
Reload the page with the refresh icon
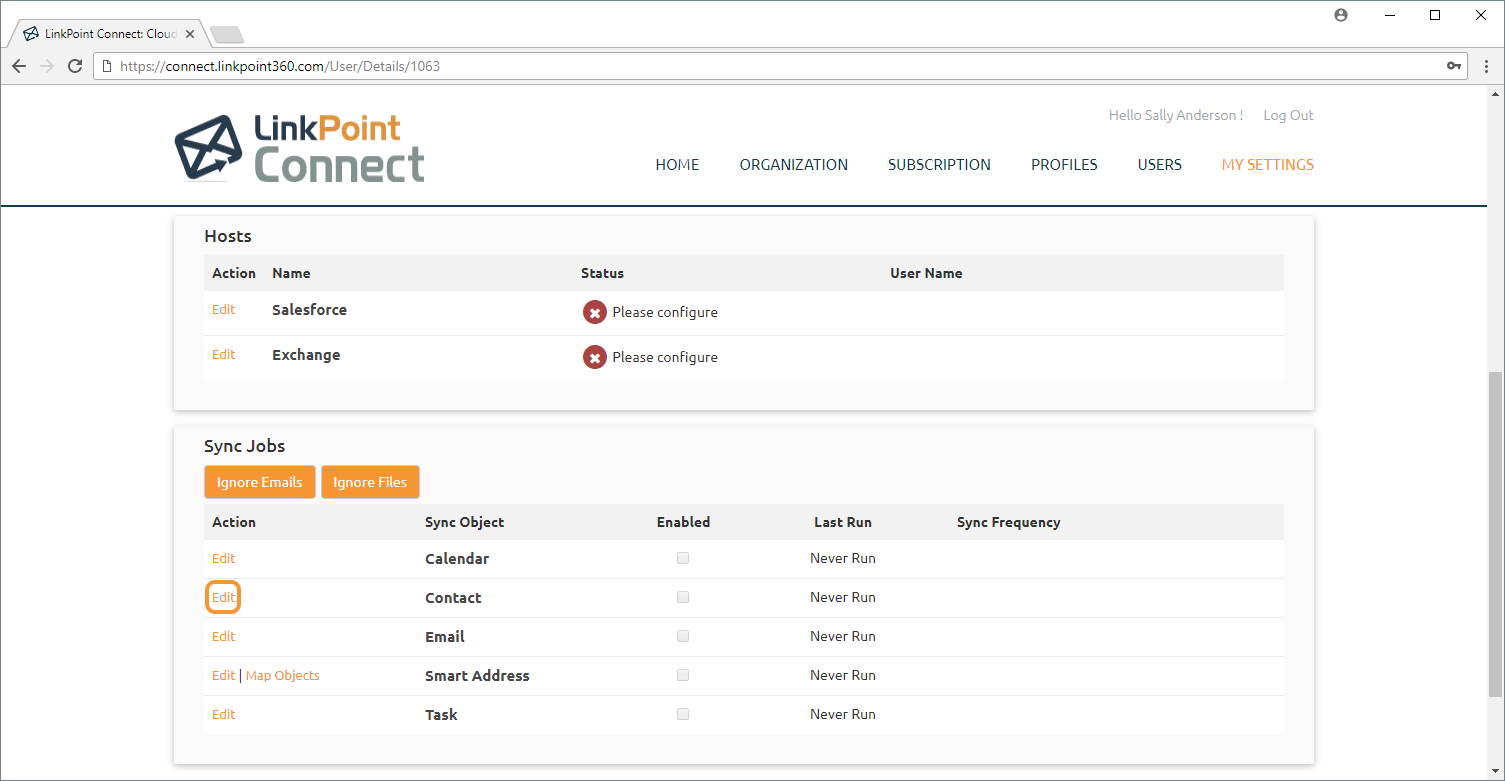tap(75, 66)
